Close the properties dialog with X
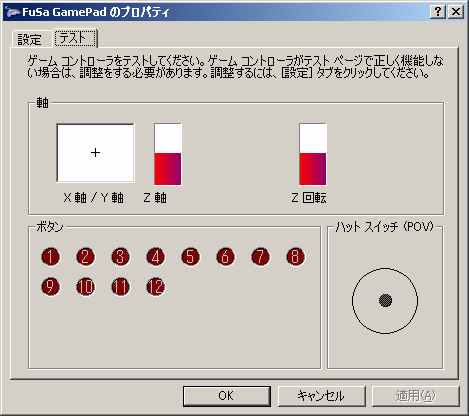Viewport: 469px width, 416px height. [x=455, y=12]
